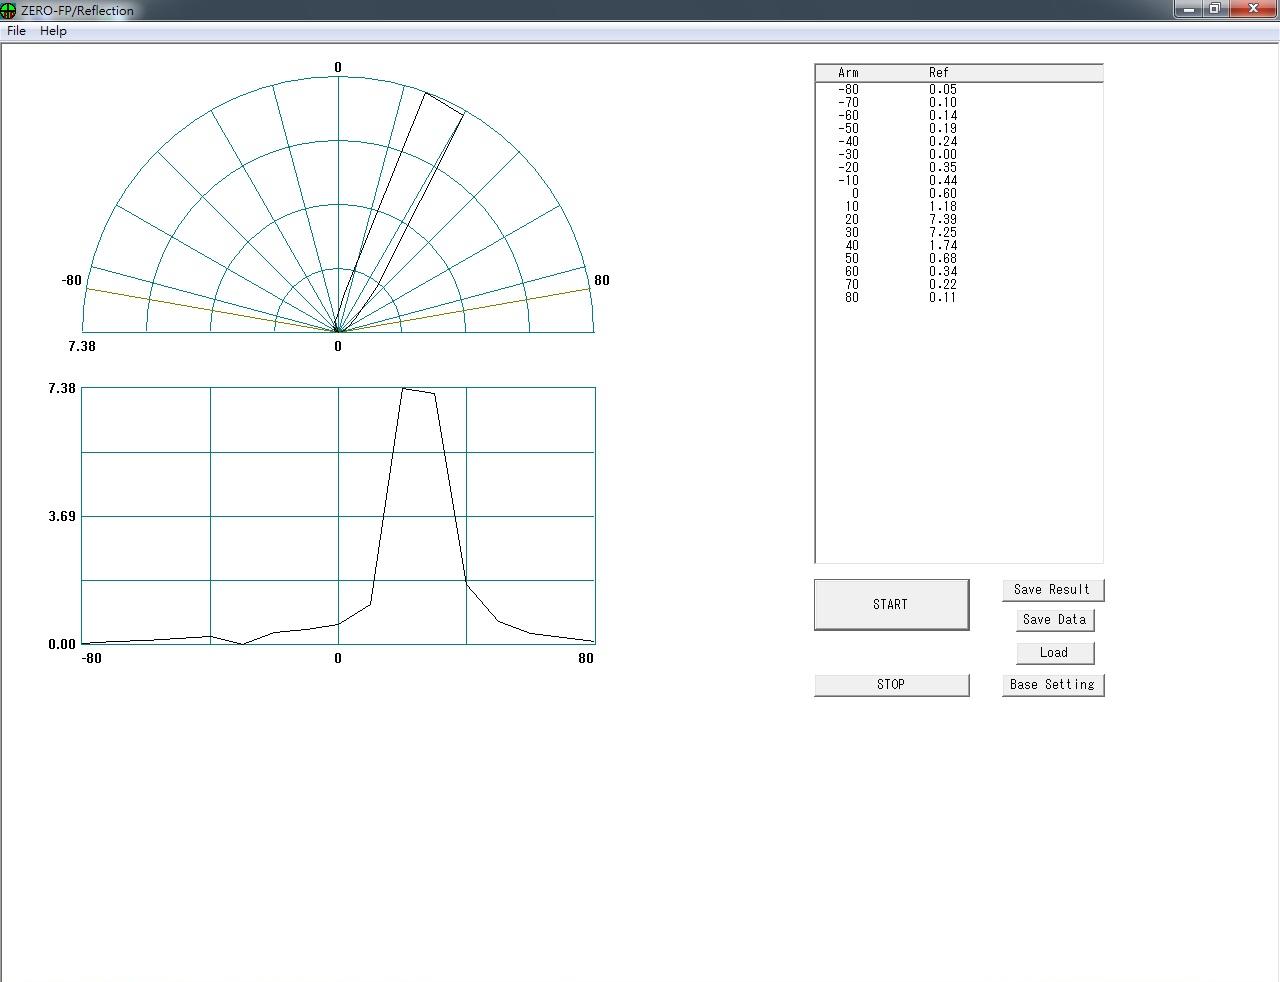Click the peak of the line graph

(x=403, y=388)
